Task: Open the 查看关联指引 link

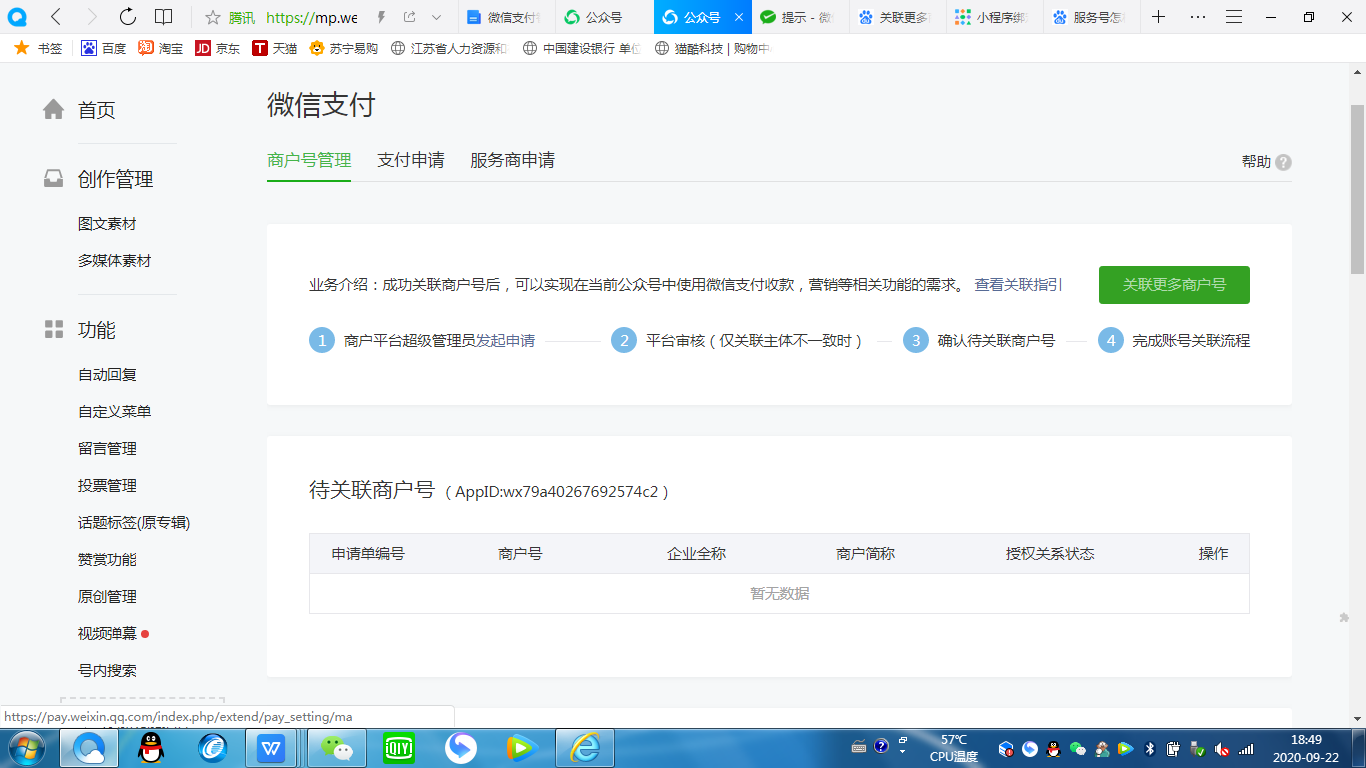Action: (x=1019, y=285)
